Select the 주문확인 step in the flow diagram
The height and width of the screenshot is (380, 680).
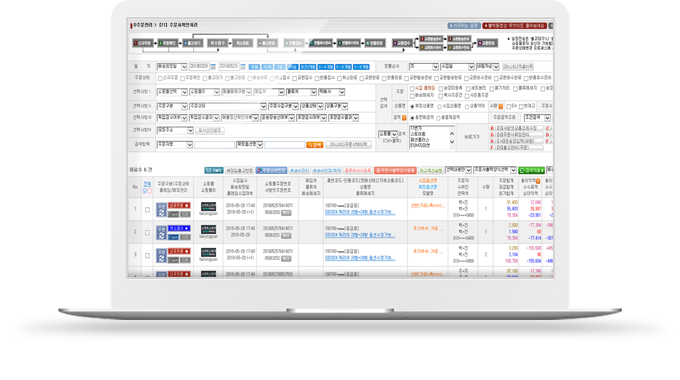tap(167, 43)
